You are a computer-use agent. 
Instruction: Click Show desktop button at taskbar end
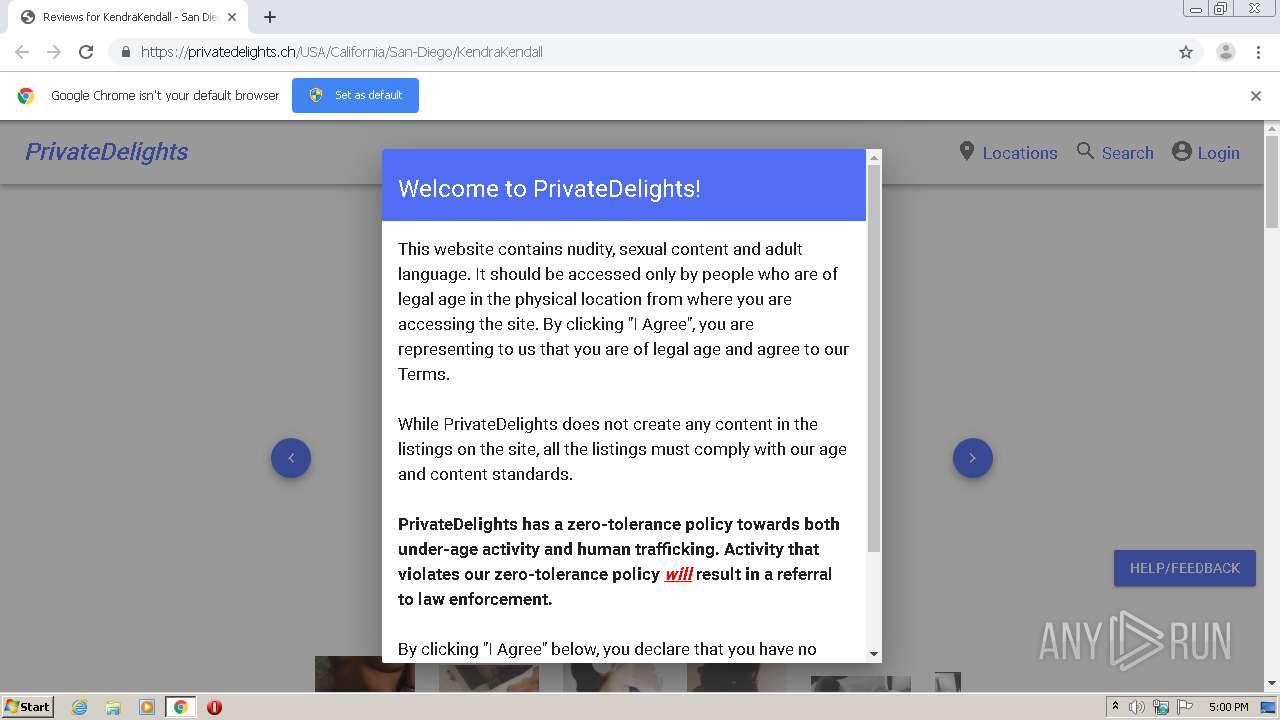[1268, 707]
